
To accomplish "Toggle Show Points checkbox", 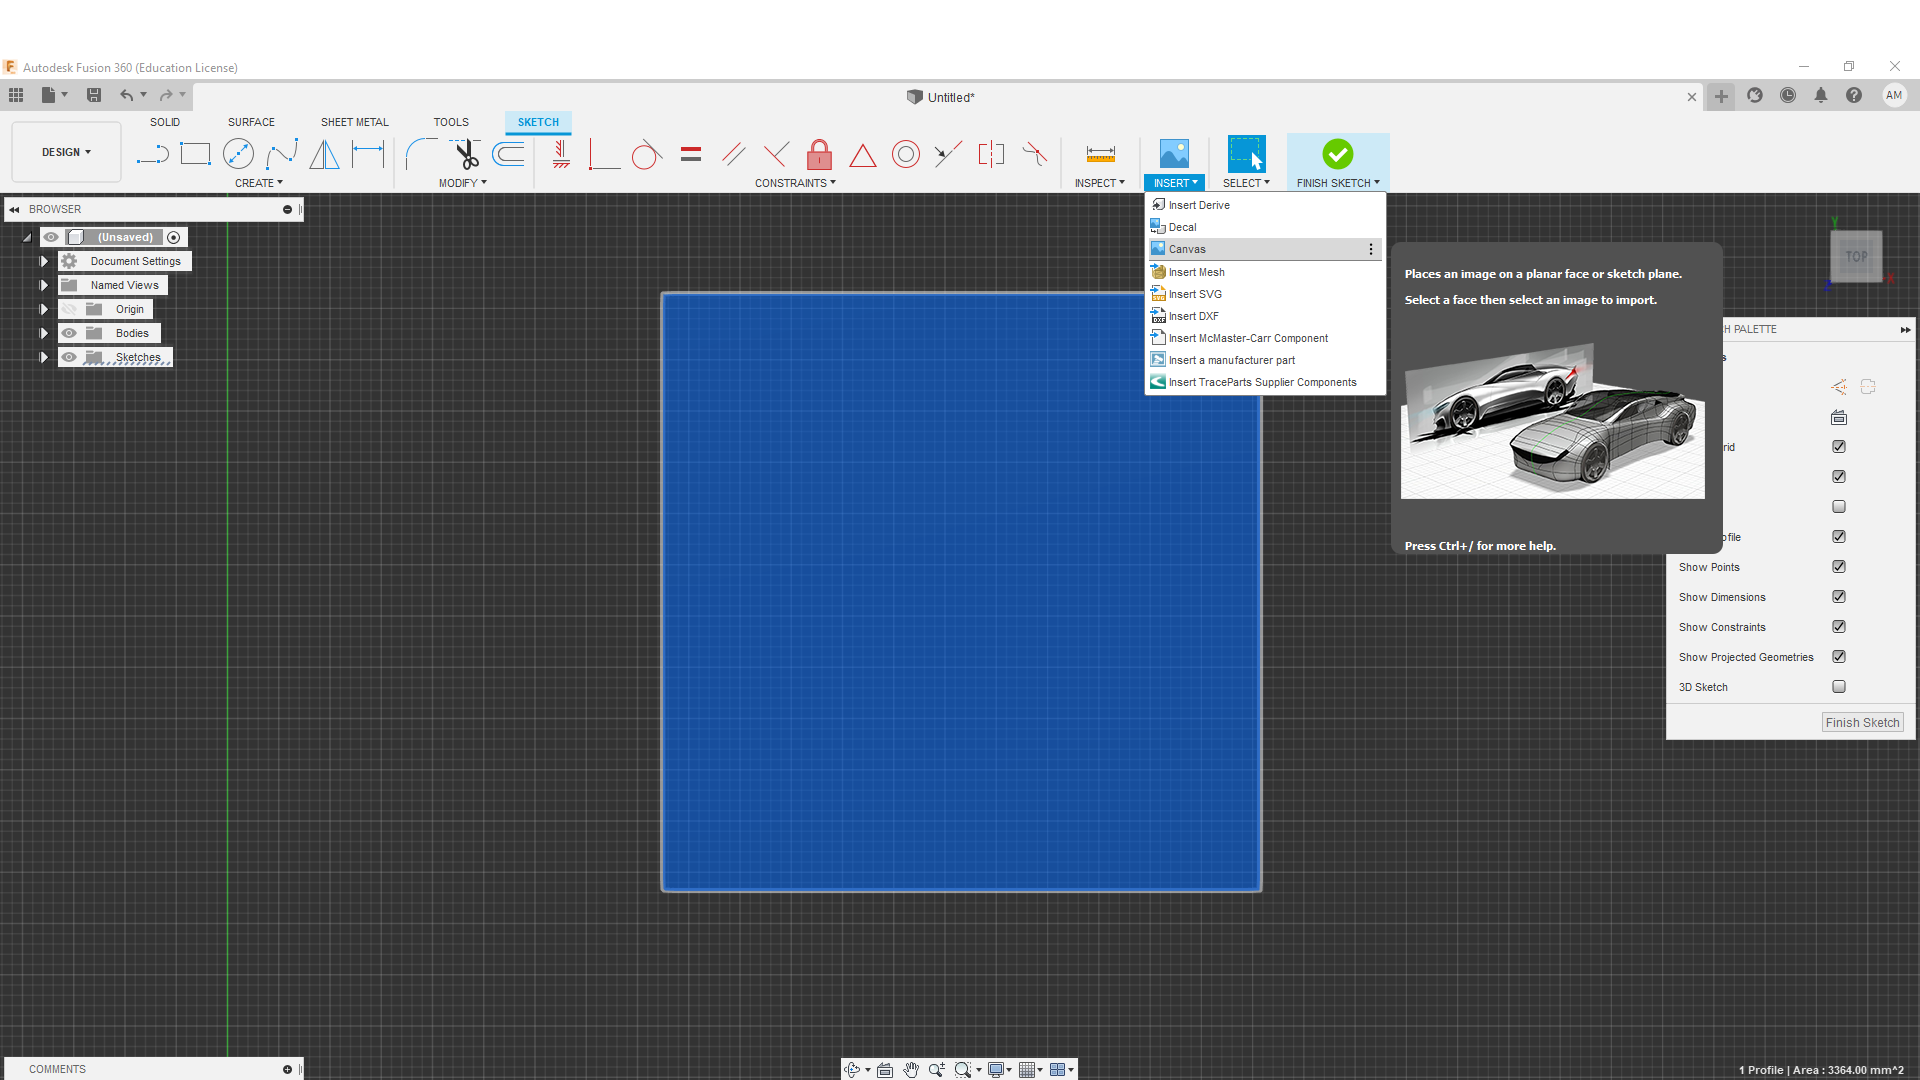I will click(1838, 567).
